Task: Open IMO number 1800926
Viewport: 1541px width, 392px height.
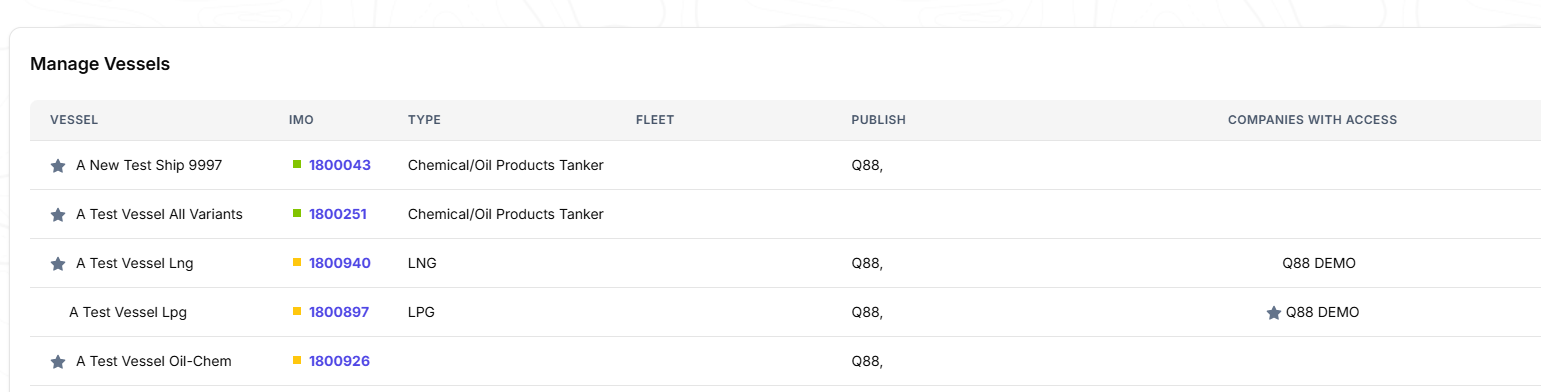Action: pyautogui.click(x=340, y=361)
